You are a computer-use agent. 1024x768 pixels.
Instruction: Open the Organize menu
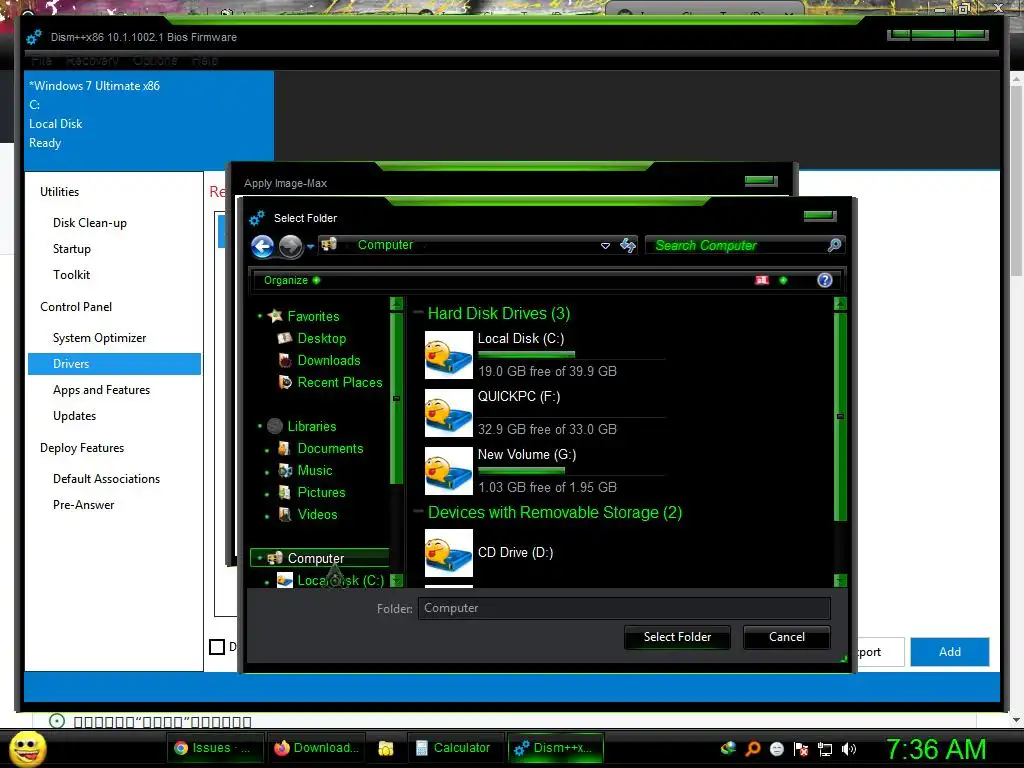pyautogui.click(x=292, y=280)
